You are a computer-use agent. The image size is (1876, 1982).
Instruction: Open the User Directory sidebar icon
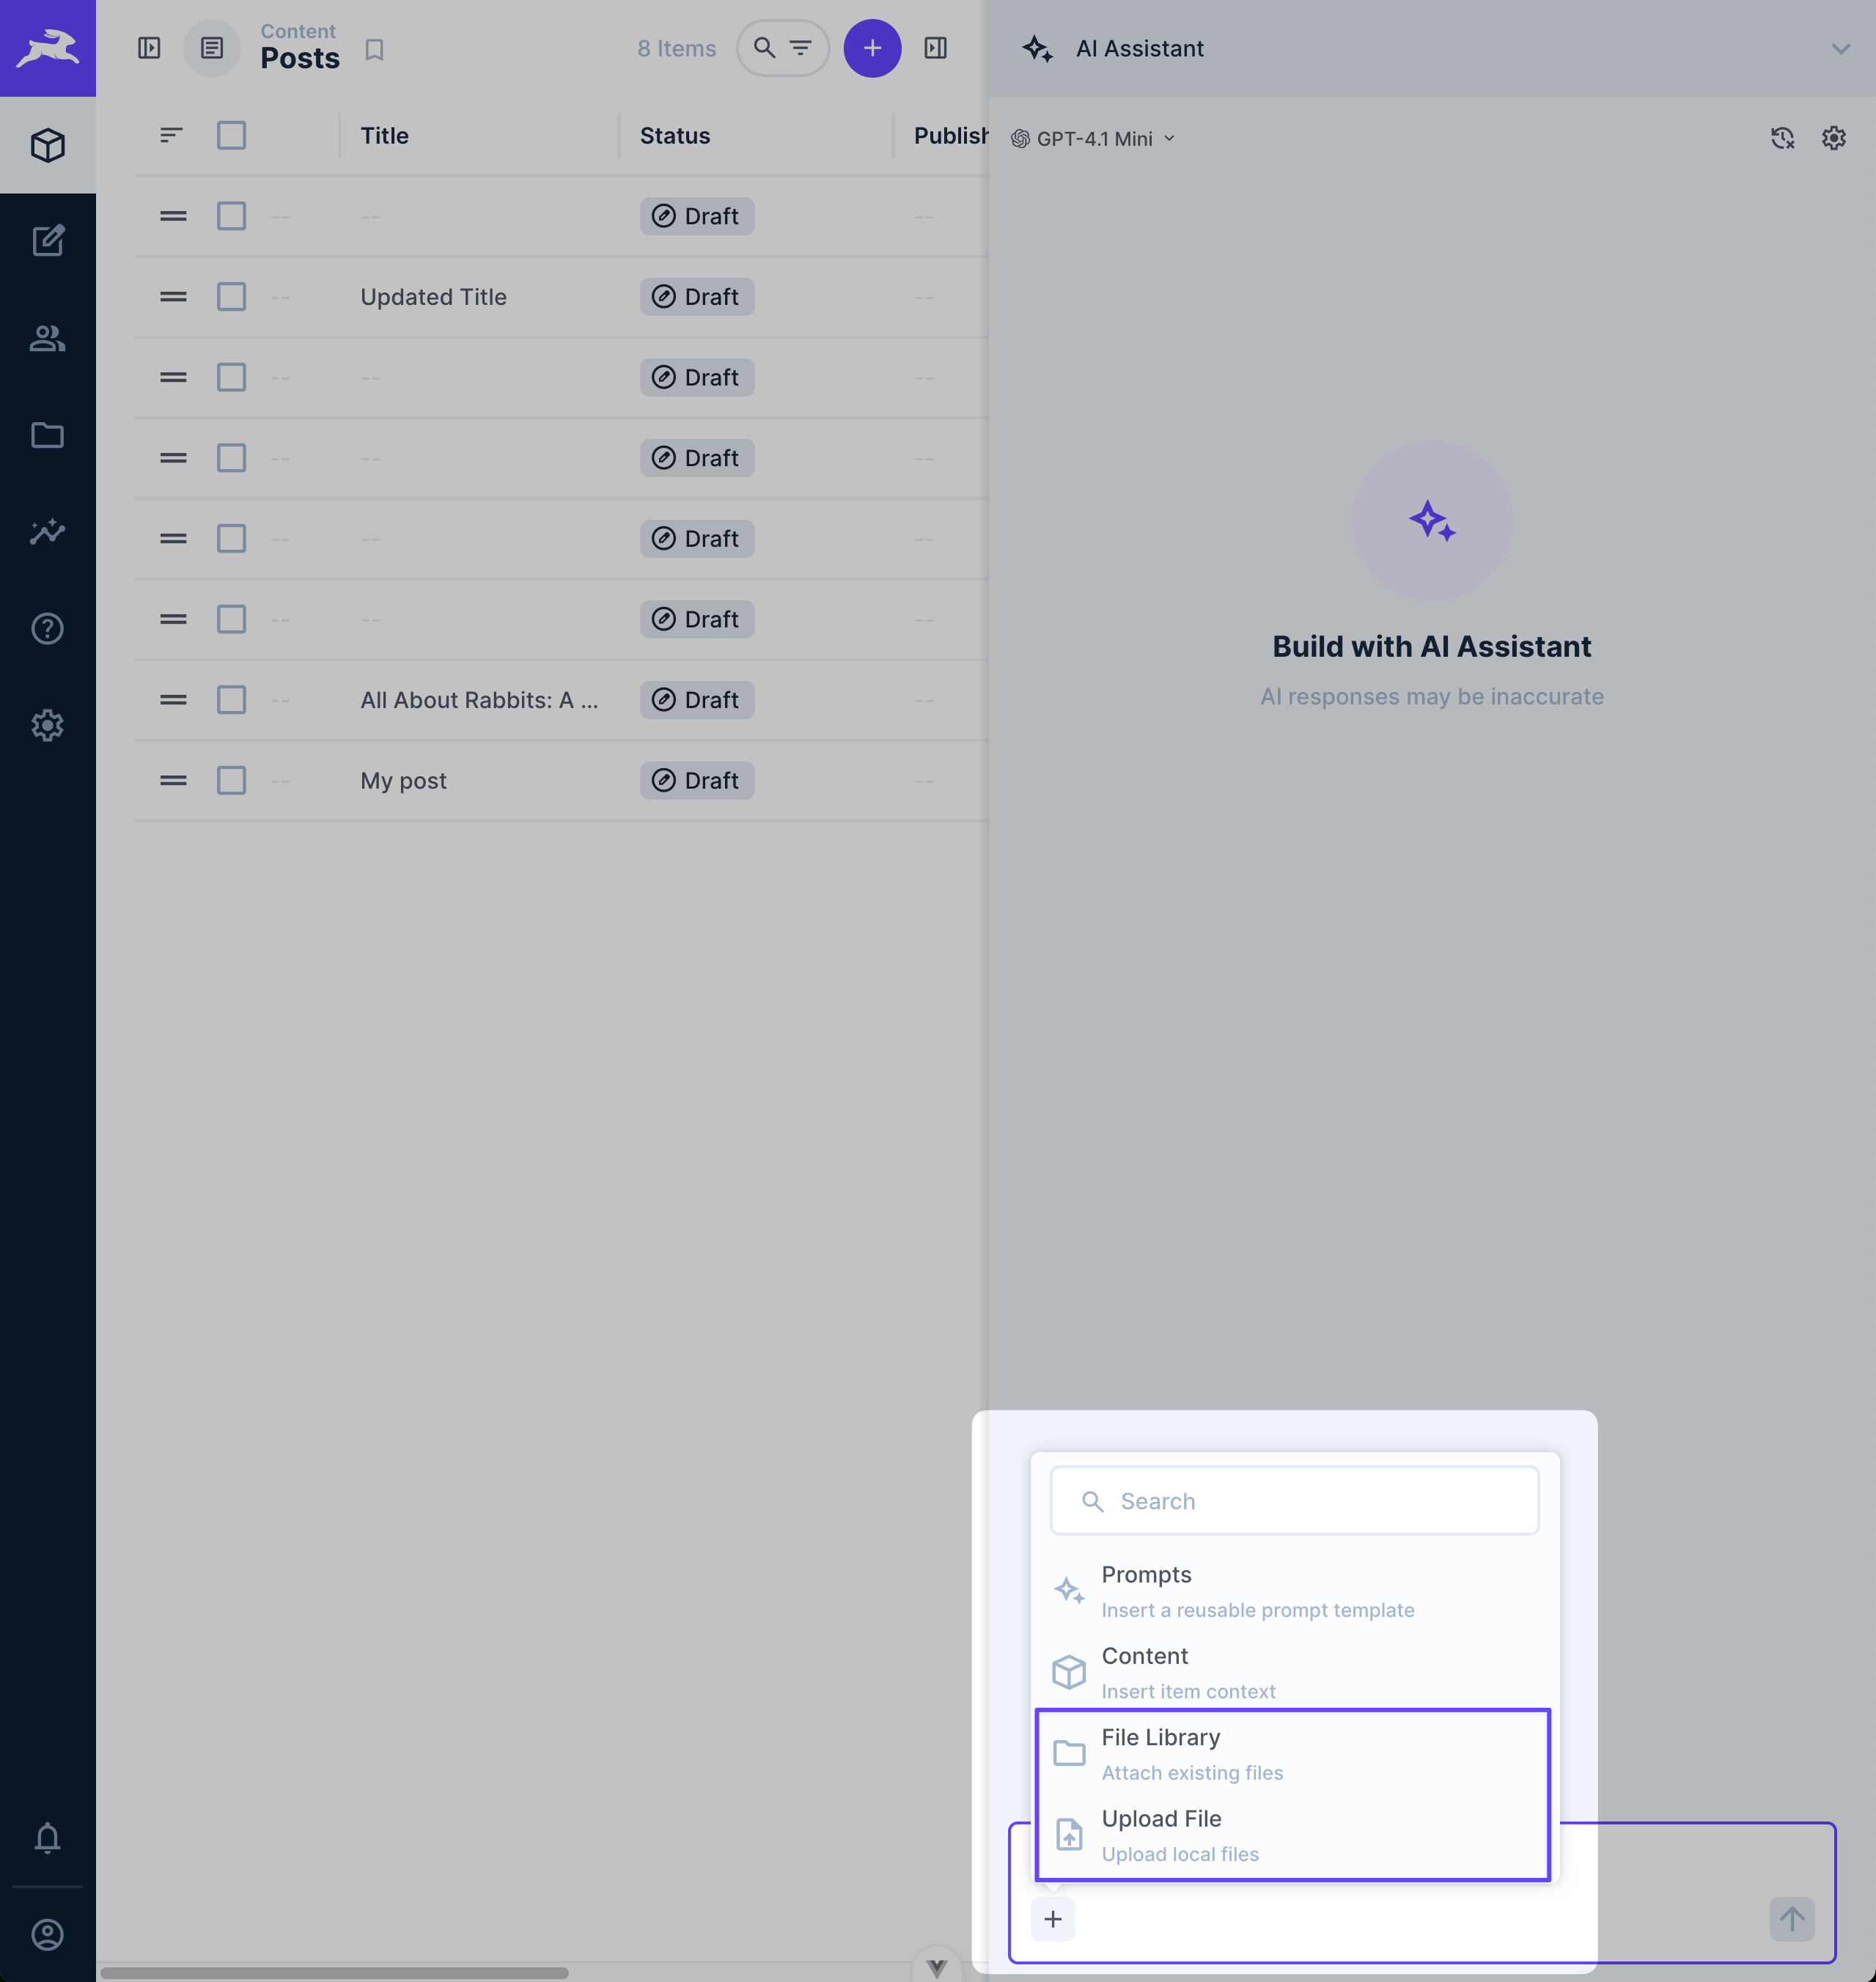47,339
